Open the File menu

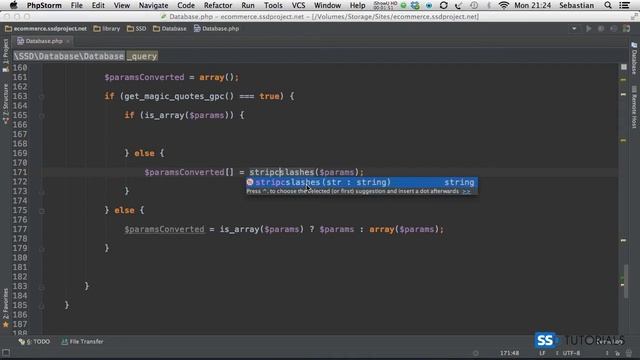[x=76, y=5]
